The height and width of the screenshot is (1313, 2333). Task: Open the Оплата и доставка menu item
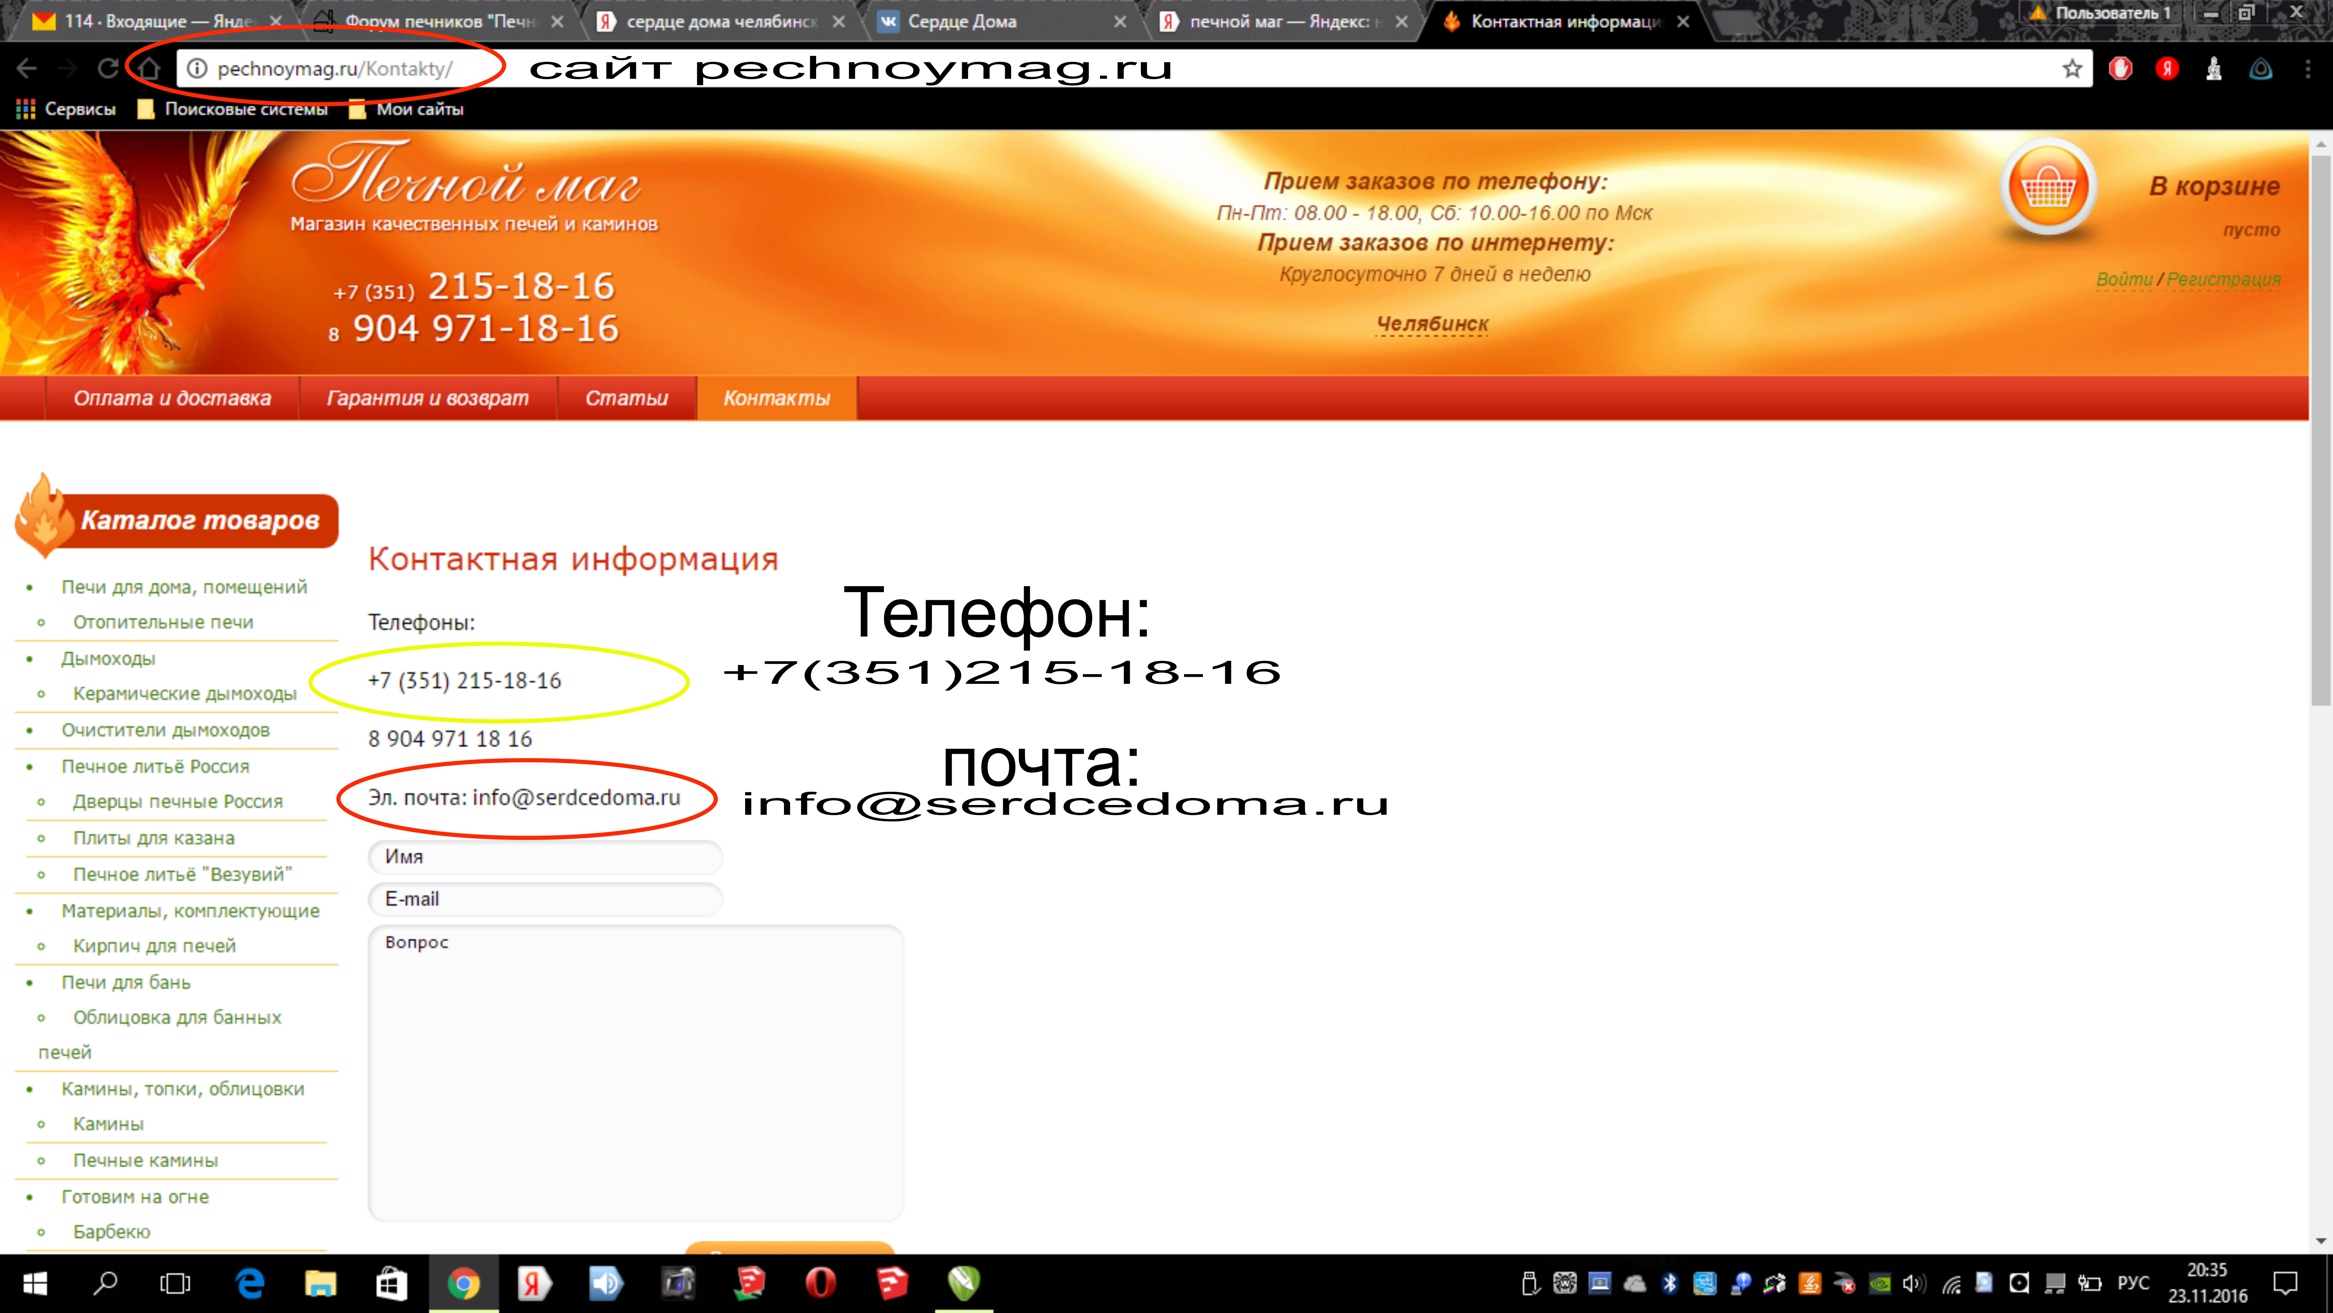[x=172, y=398]
